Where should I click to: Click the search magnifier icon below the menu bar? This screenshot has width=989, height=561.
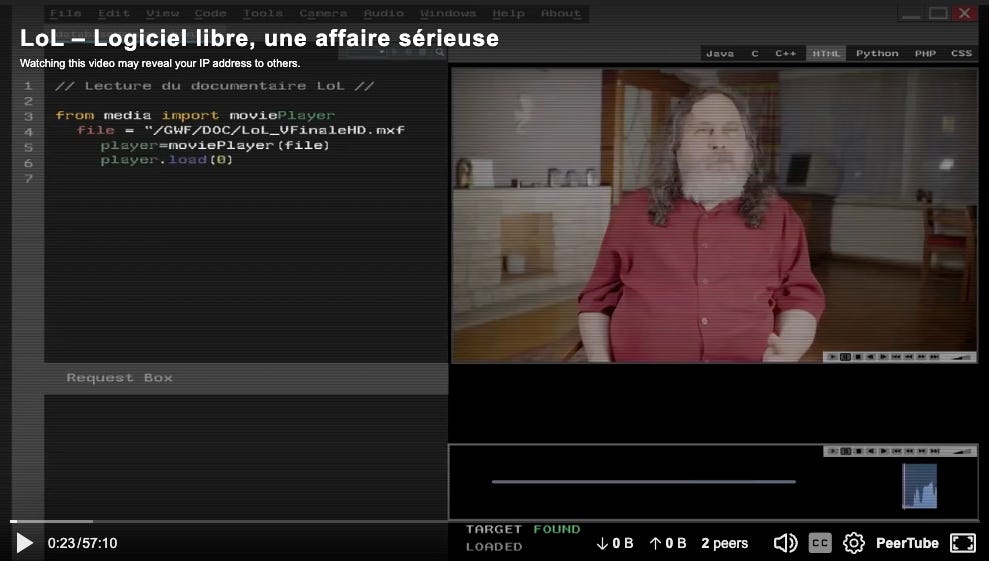(440, 52)
